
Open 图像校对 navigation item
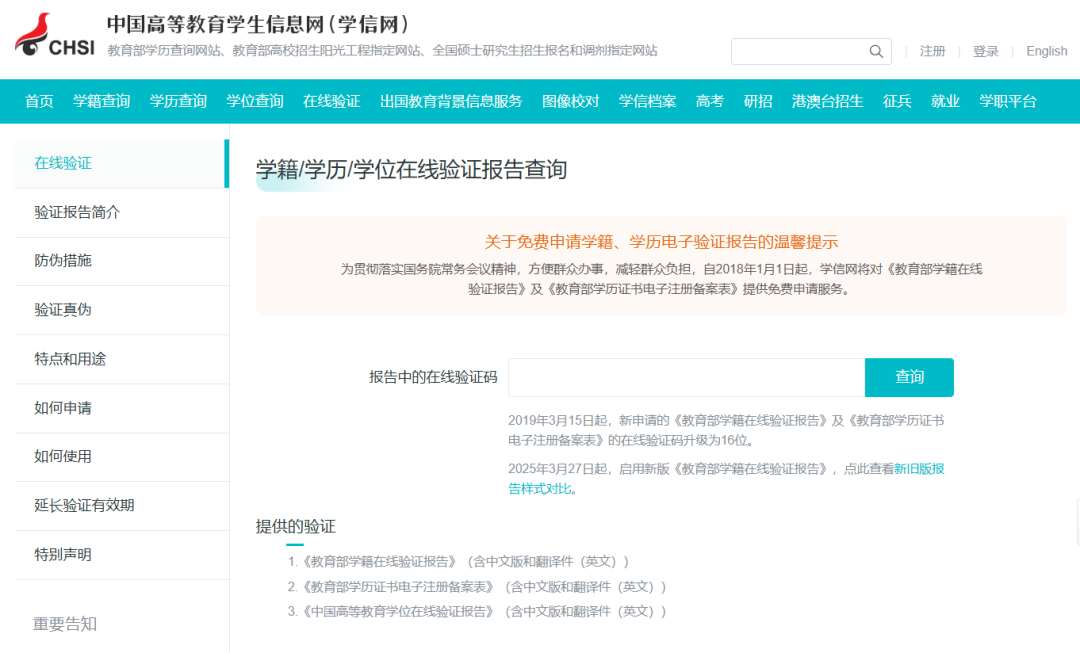click(570, 101)
